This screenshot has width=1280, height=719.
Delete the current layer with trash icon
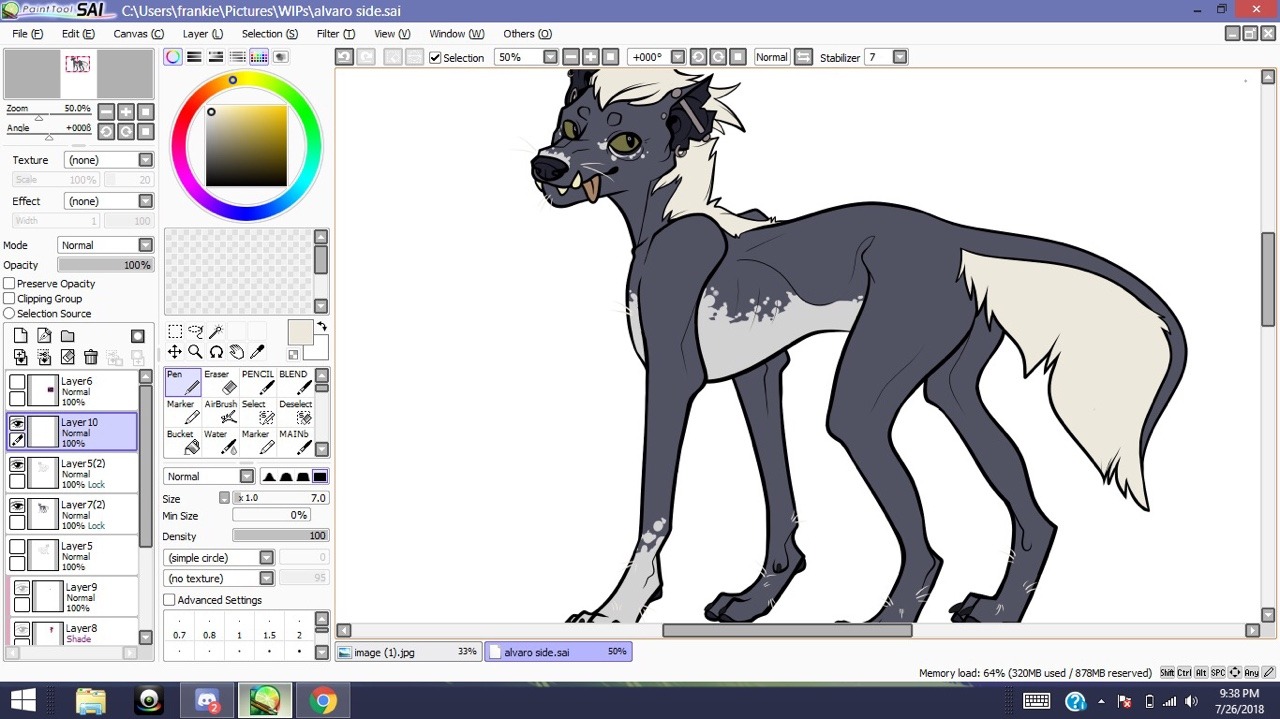(x=91, y=357)
